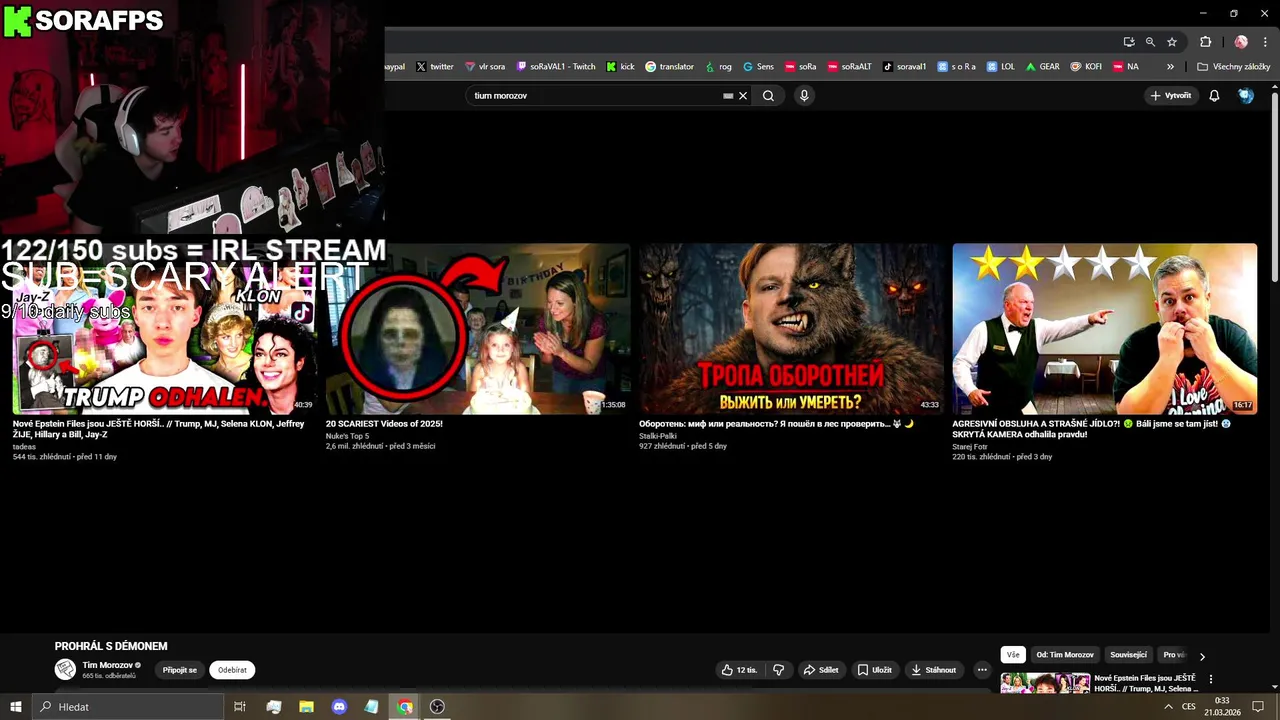Click the Hledat taskbar search box
The image size is (1280, 720).
pos(127,707)
